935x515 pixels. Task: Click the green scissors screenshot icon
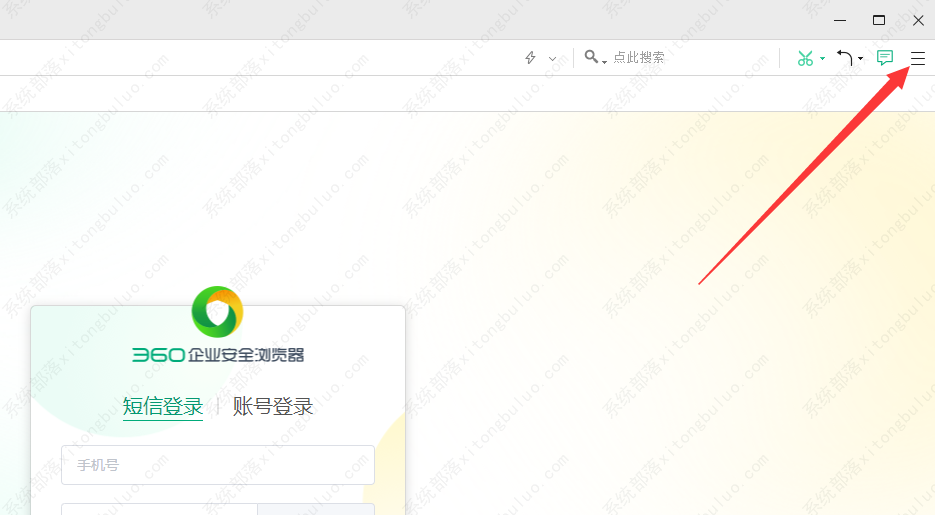pos(804,58)
